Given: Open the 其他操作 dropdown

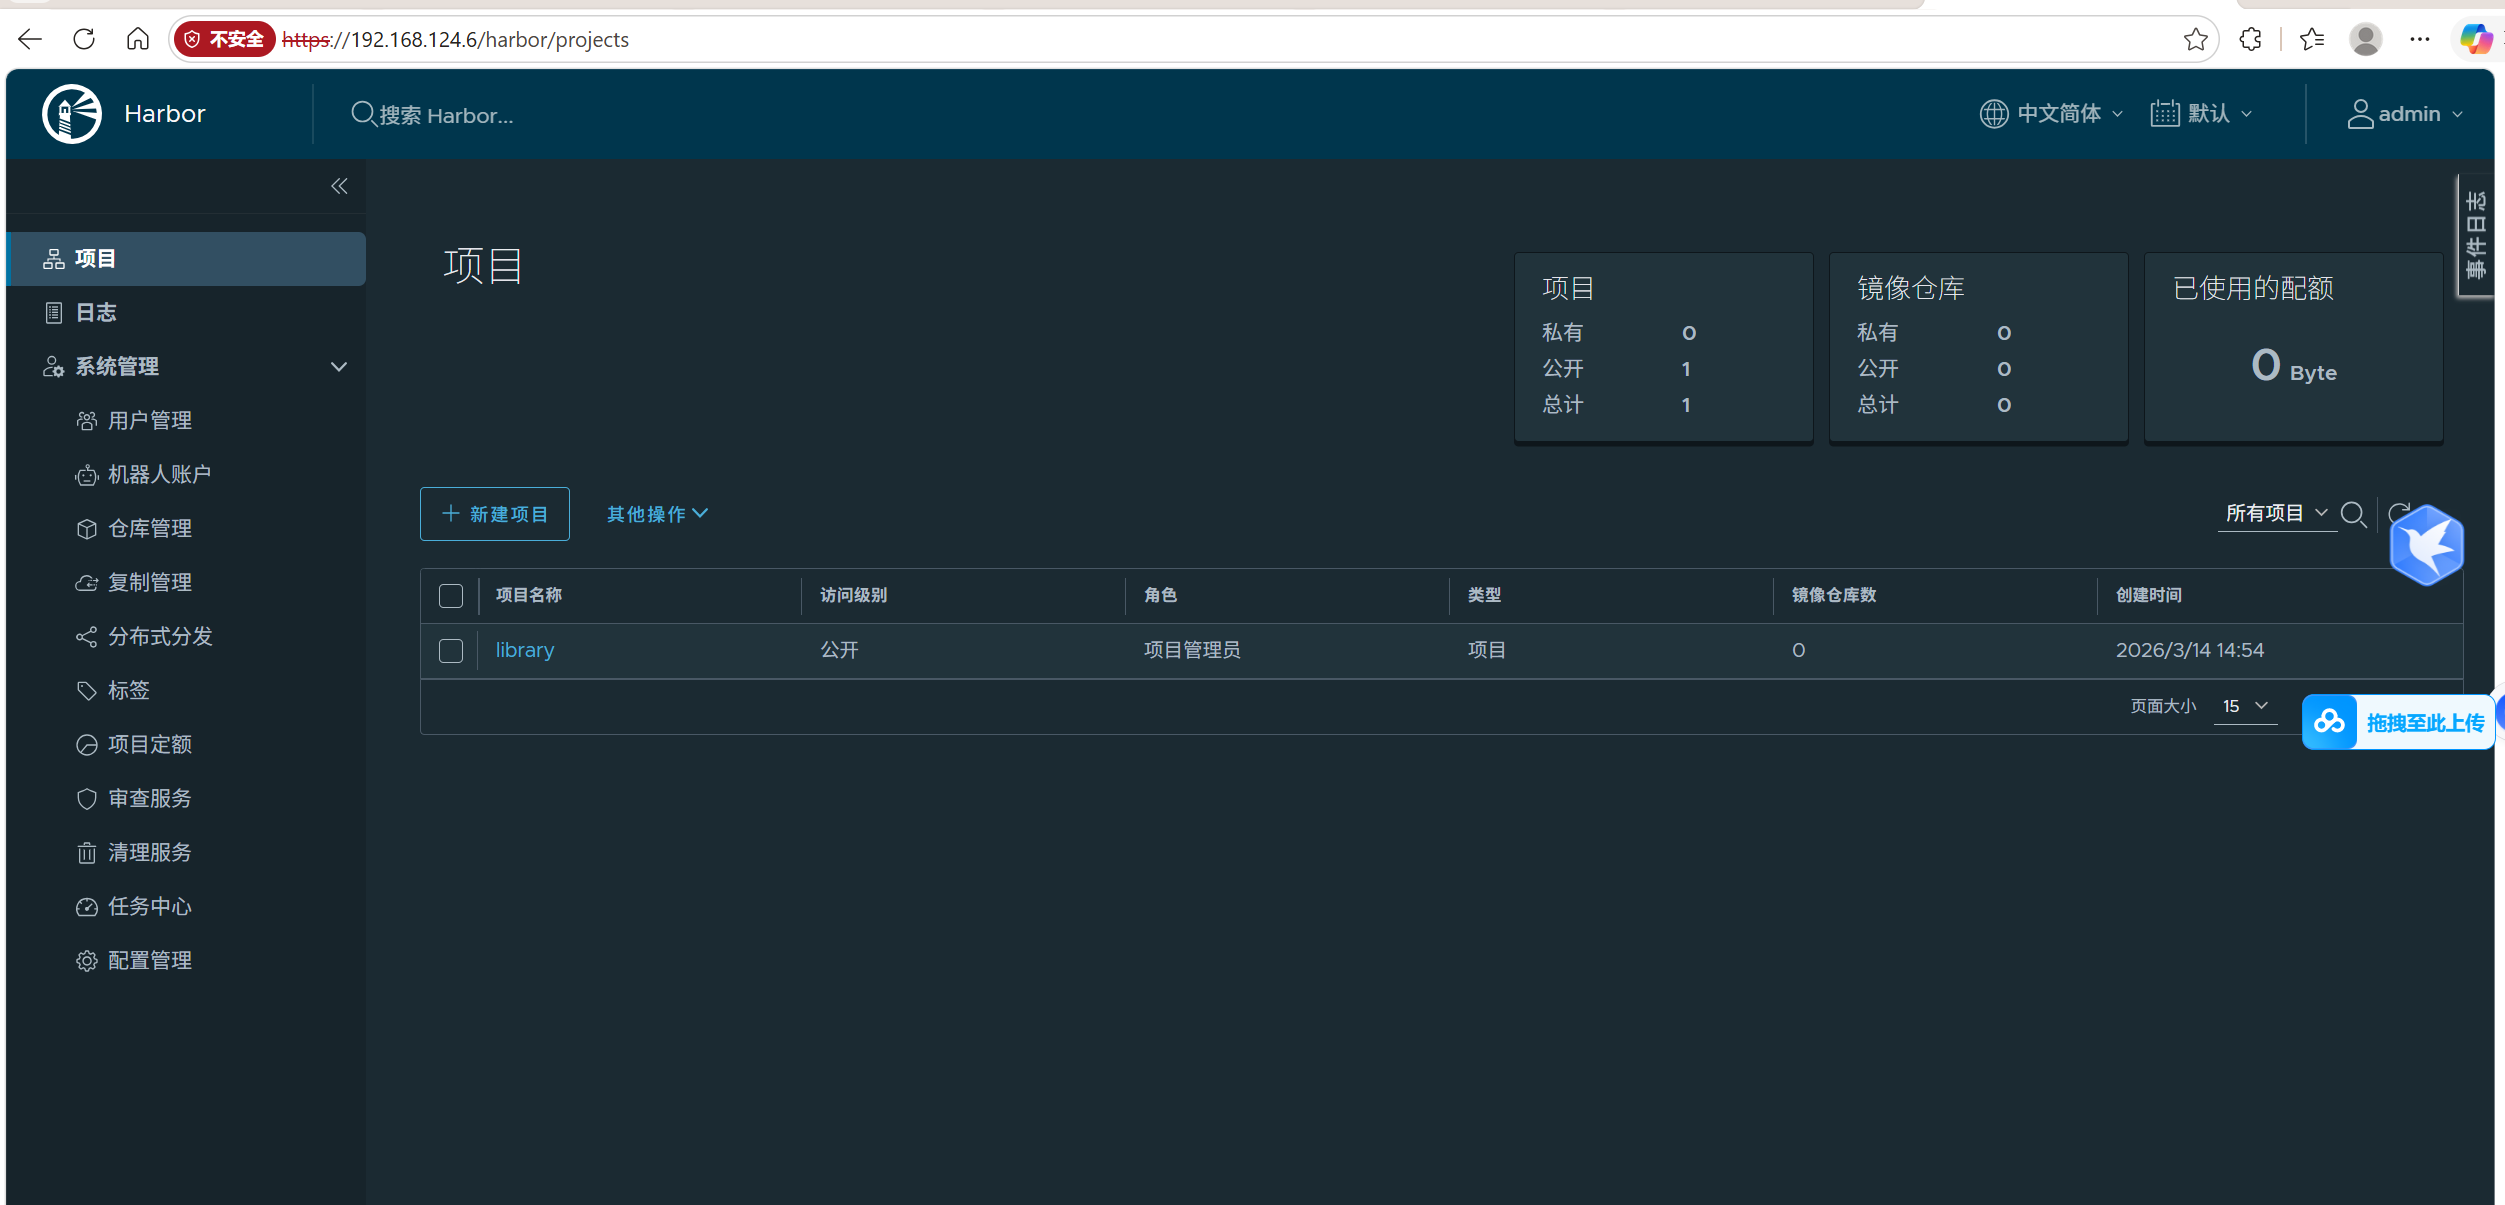Looking at the screenshot, I should pos(657,514).
